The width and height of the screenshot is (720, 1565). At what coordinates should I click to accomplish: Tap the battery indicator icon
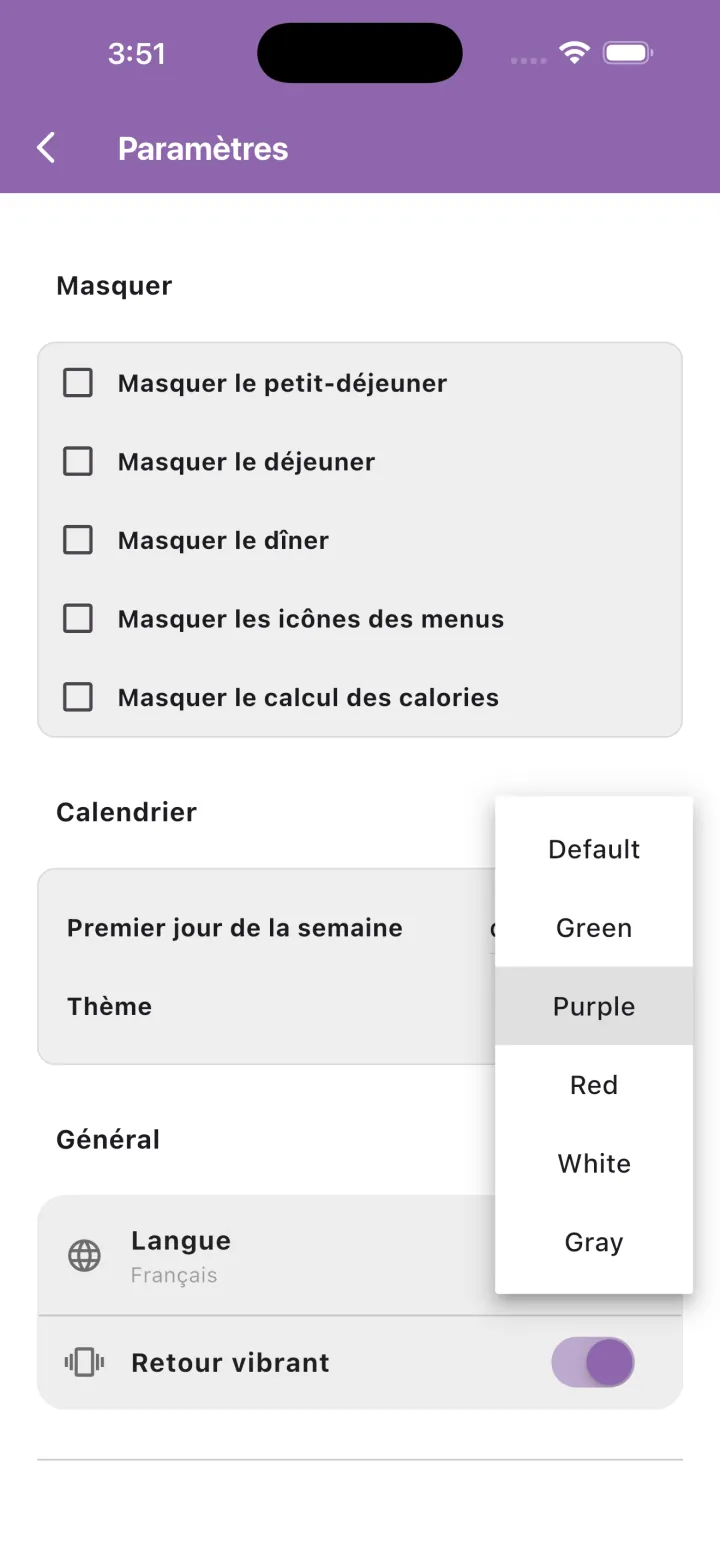coord(628,53)
